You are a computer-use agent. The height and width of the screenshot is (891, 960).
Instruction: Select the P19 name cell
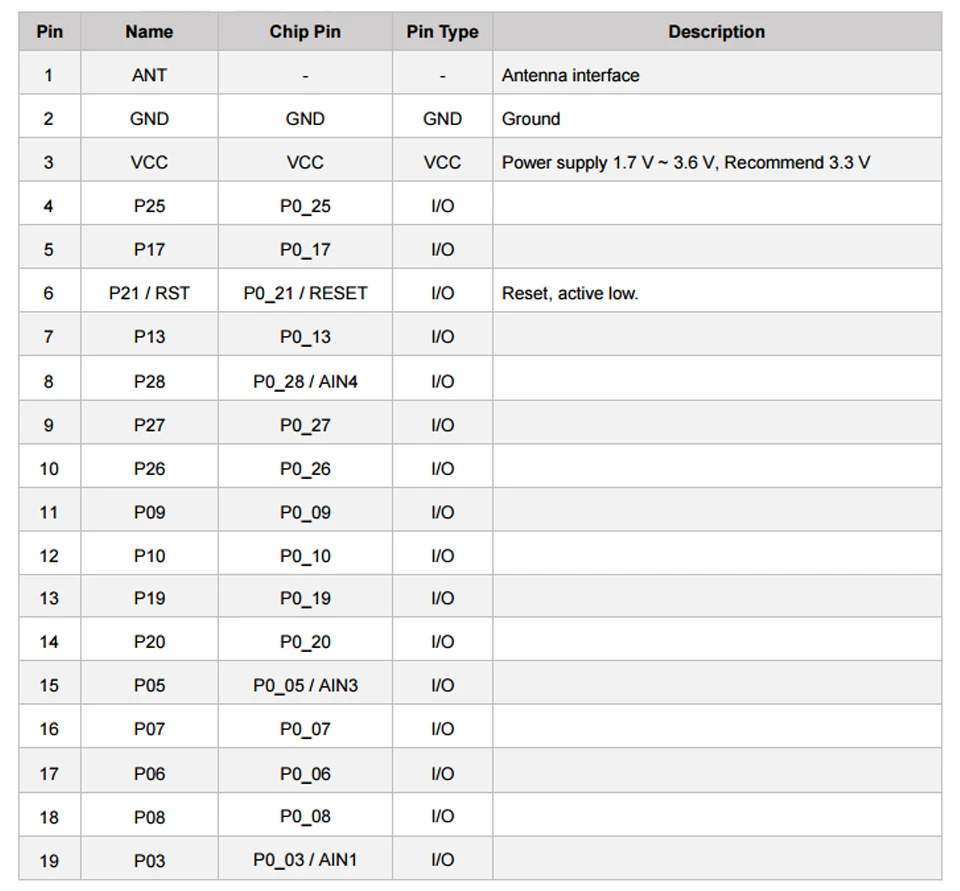click(x=149, y=598)
